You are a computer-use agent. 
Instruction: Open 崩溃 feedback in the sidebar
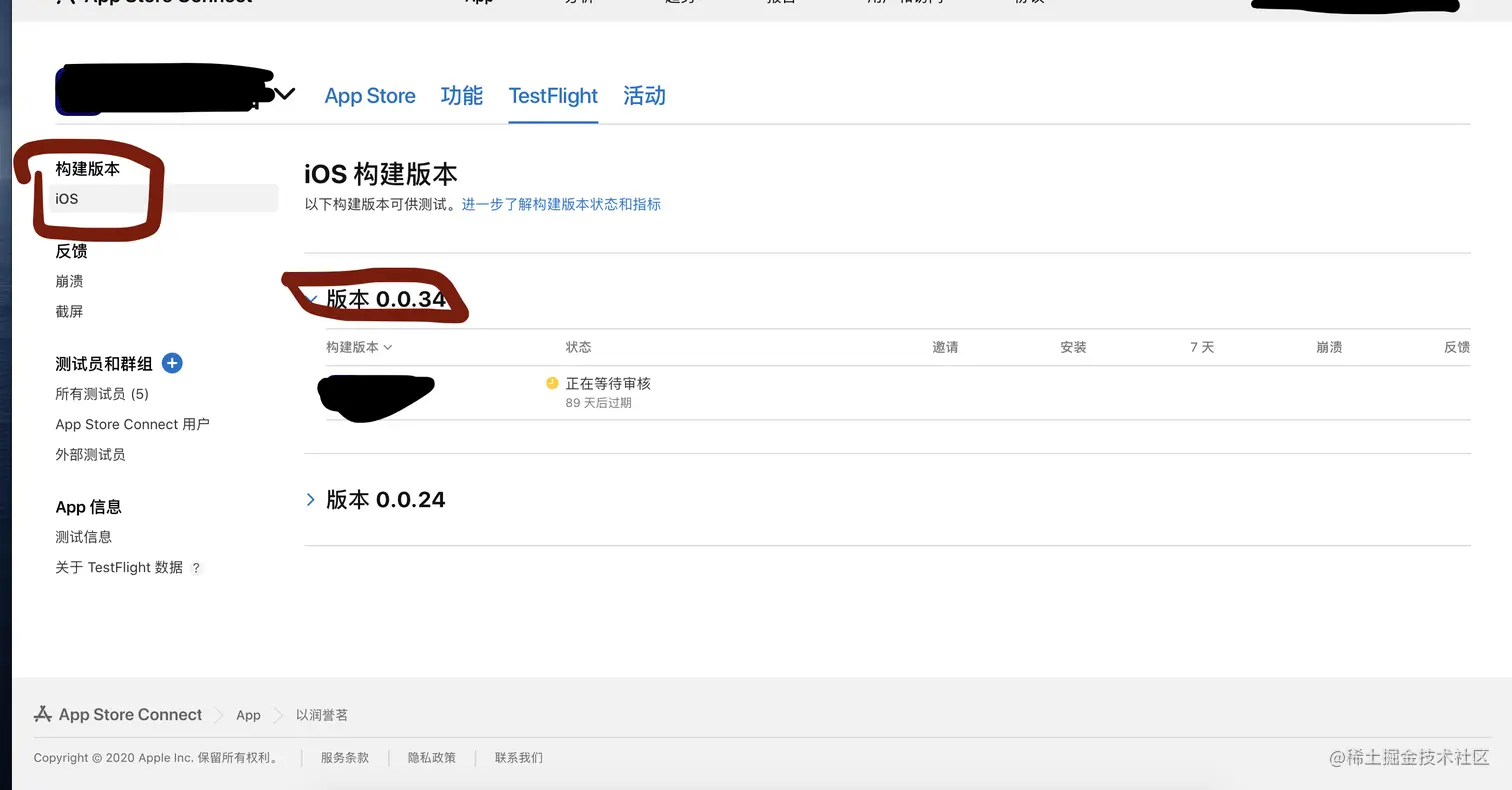pos(69,281)
